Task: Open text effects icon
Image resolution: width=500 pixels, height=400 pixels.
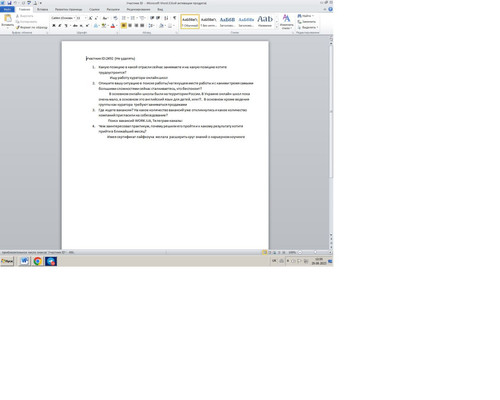Action: point(96,26)
